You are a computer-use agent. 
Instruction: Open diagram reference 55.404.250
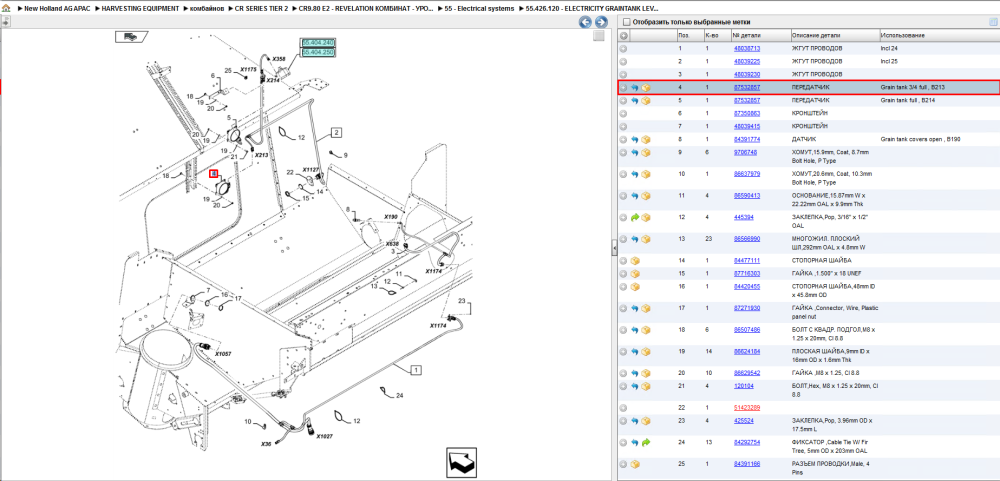[318, 52]
